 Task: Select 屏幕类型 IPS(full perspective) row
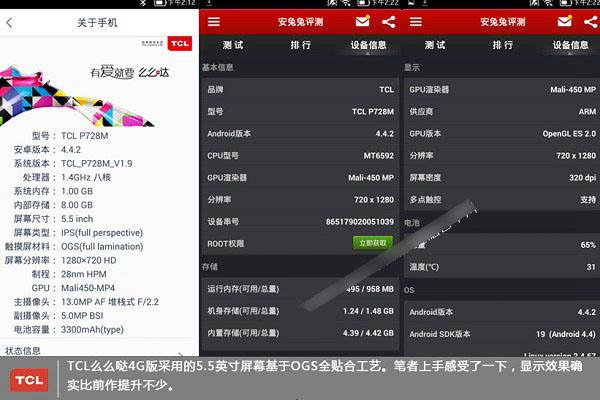point(78,233)
